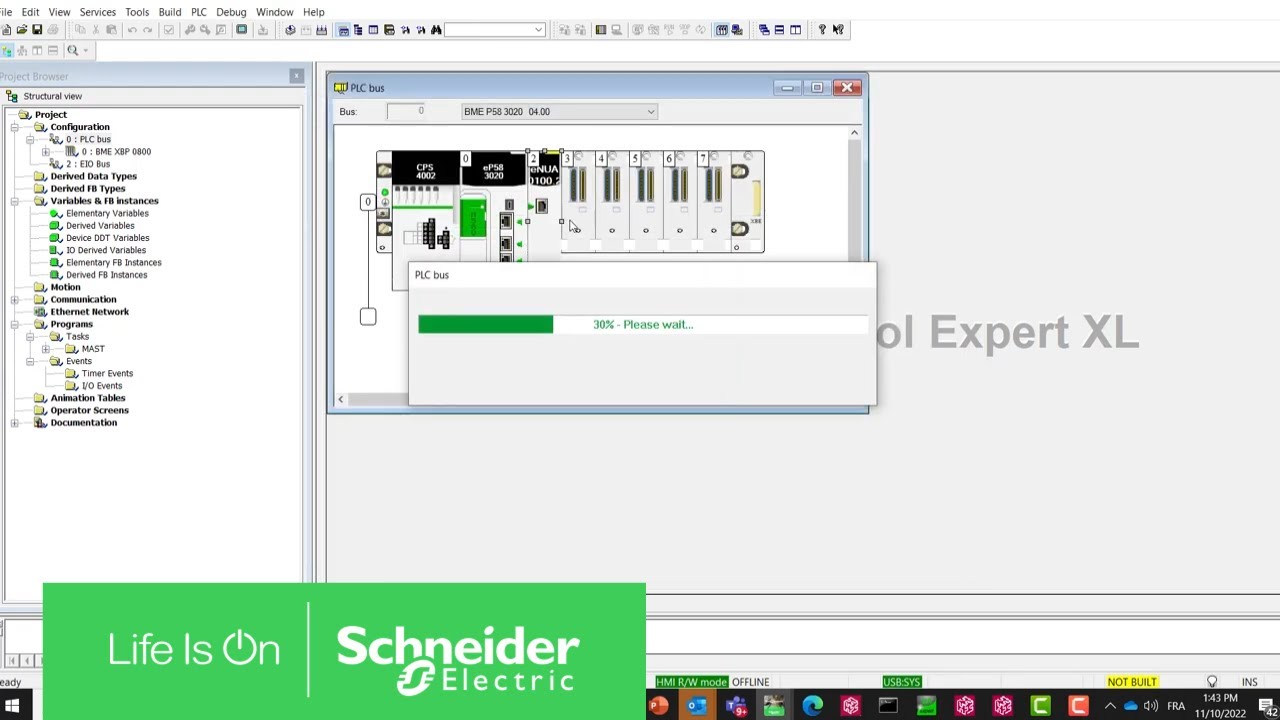Click the rack number 0 button on the bus
Viewport: 1280px width, 720px height.
click(368, 202)
